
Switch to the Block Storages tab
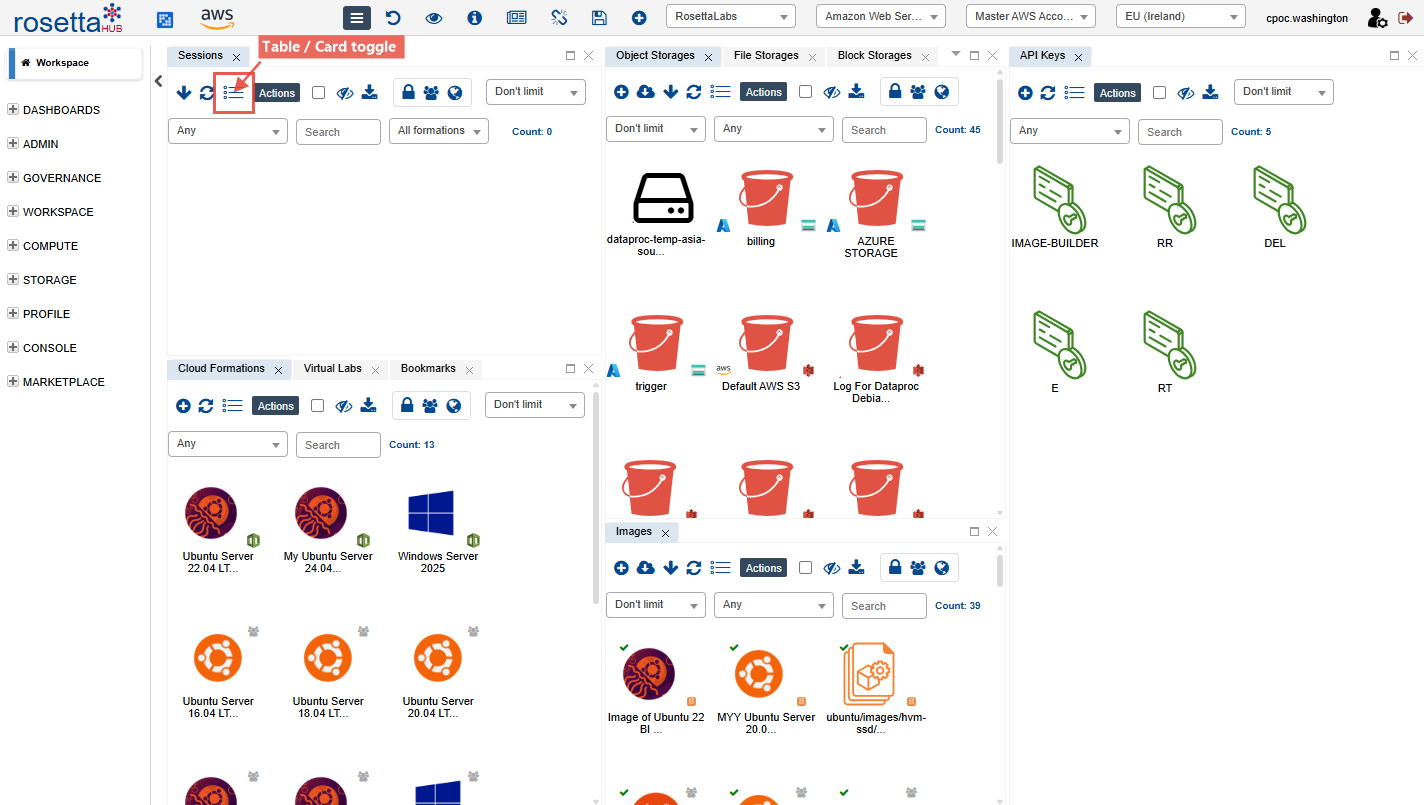pos(874,56)
